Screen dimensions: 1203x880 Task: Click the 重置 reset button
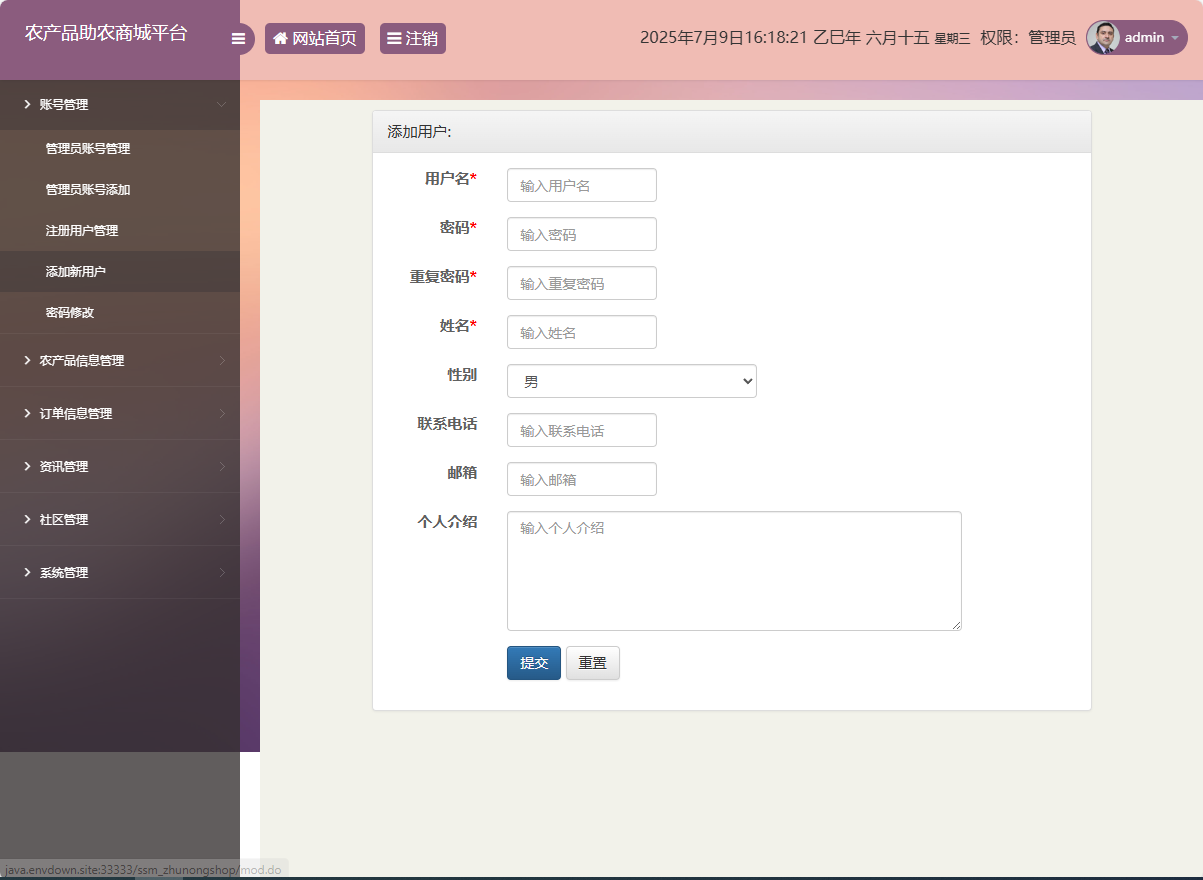pyautogui.click(x=592, y=662)
